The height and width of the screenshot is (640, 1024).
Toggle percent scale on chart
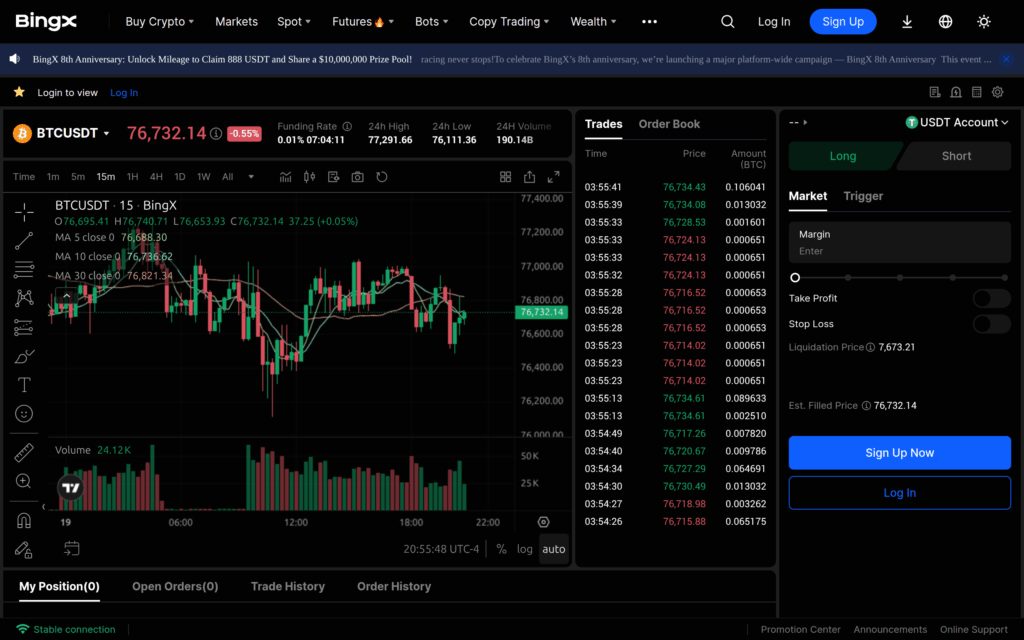click(501, 549)
